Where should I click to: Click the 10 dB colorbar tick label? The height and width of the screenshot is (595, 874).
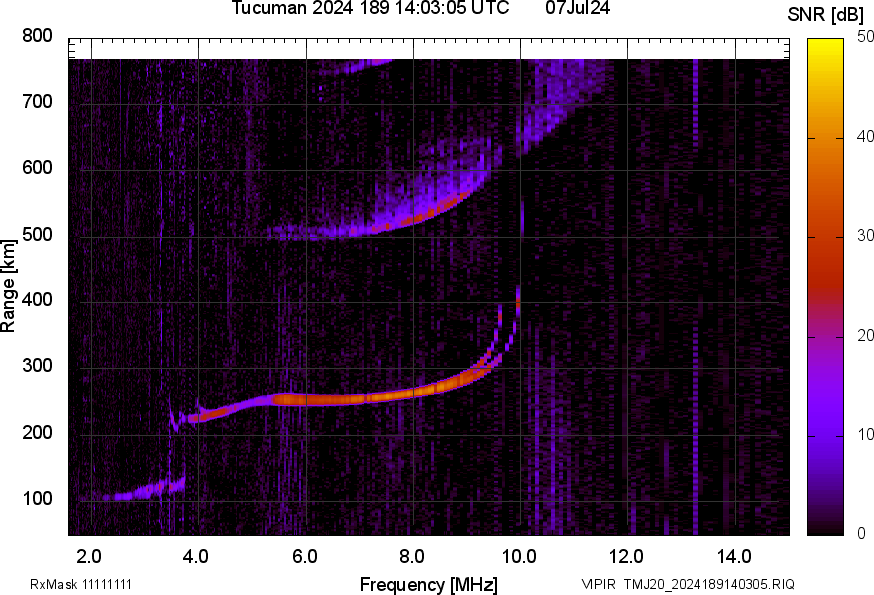(x=865, y=434)
